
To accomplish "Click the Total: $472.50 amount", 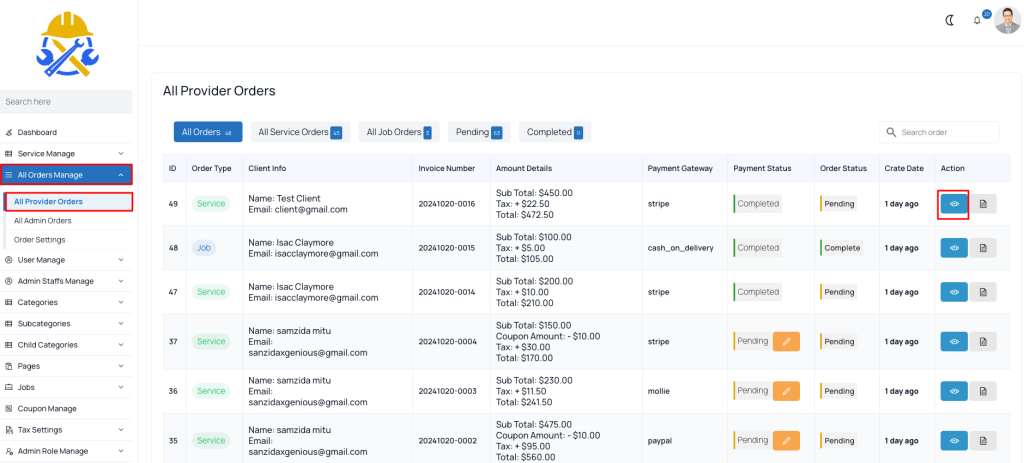I will 524,214.
